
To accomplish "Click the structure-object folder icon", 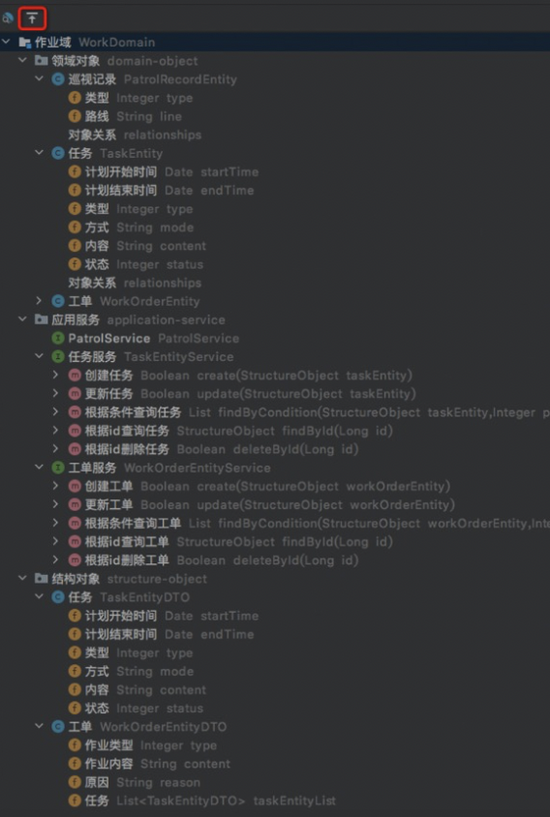I will [x=41, y=578].
